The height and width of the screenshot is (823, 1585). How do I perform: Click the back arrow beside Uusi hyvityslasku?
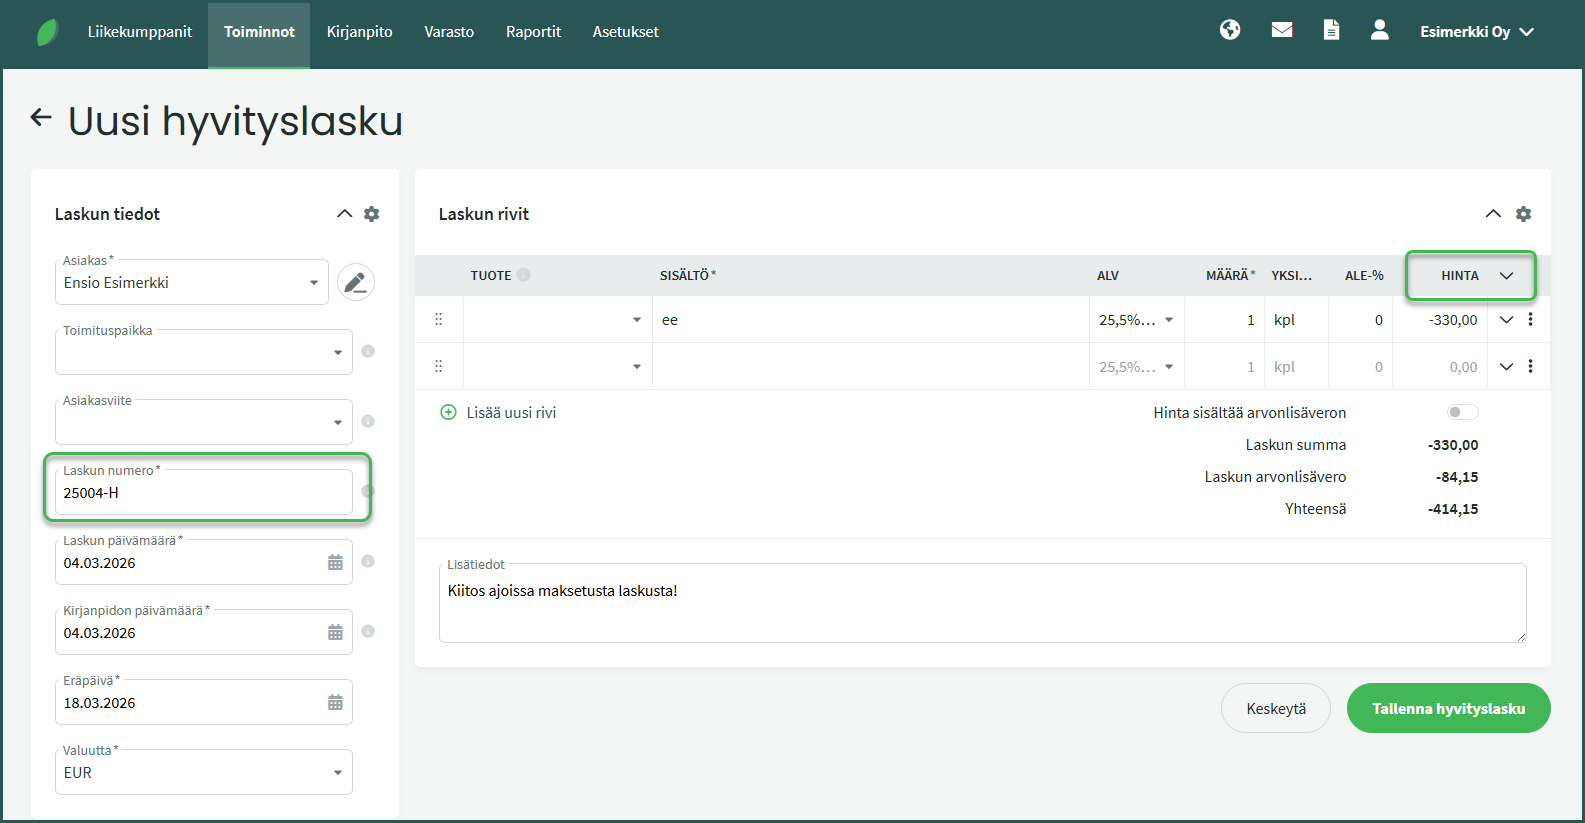(41, 118)
